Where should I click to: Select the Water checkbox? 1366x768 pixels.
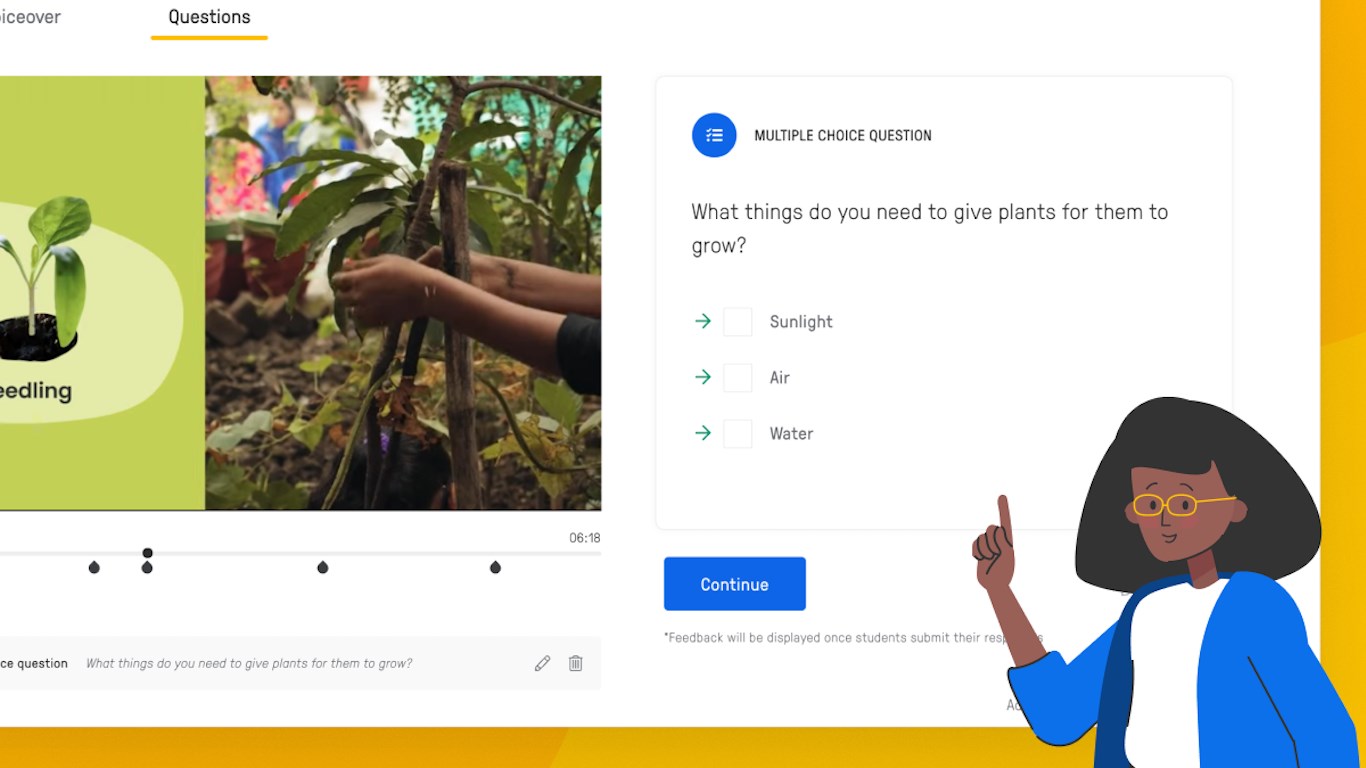tap(738, 434)
